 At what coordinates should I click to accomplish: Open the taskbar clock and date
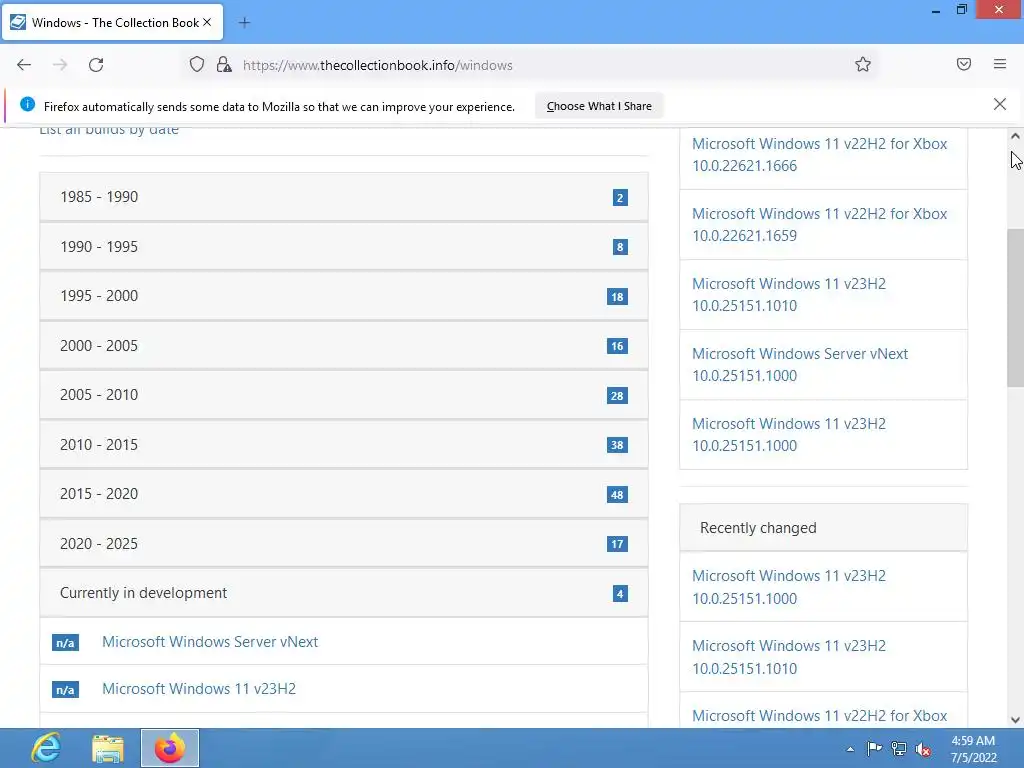[x=973, y=749]
